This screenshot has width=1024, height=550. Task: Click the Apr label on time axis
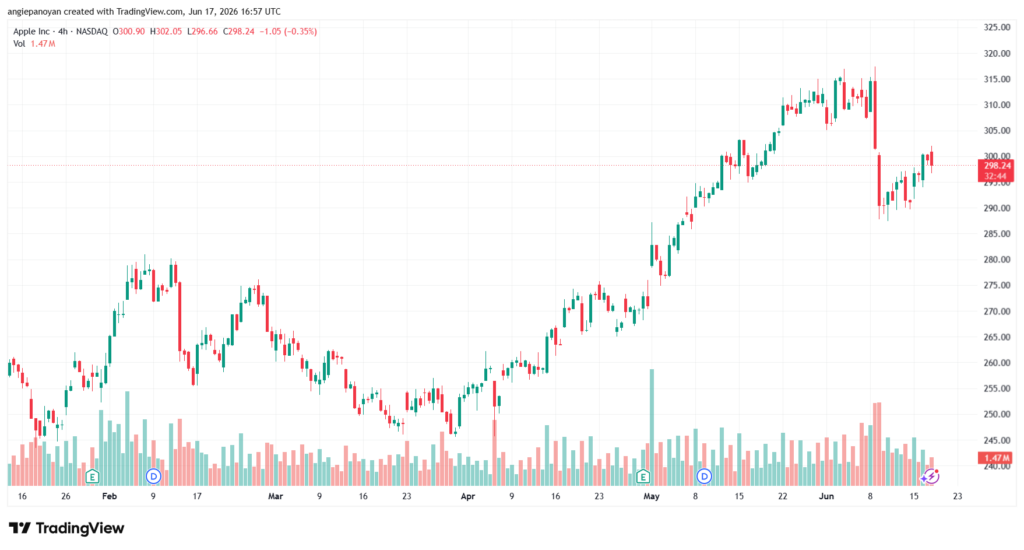coord(468,496)
